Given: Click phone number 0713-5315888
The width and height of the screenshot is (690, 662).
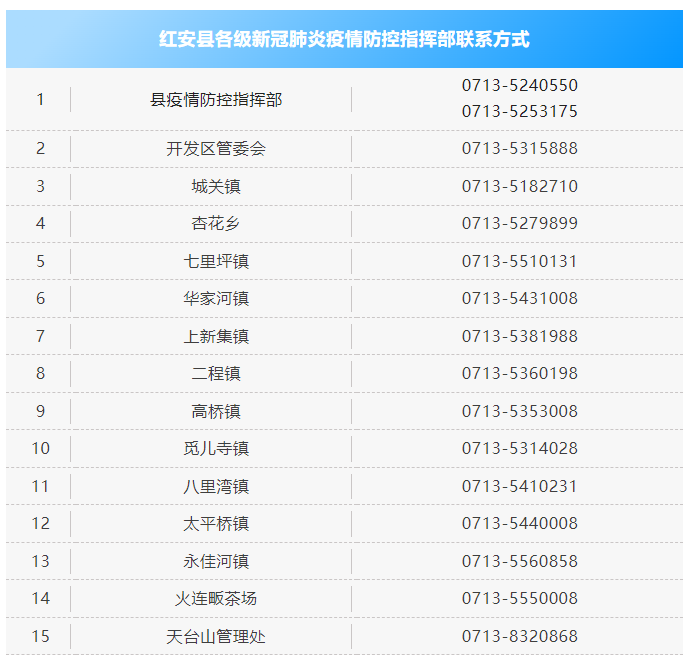Looking at the screenshot, I should click(x=519, y=149).
